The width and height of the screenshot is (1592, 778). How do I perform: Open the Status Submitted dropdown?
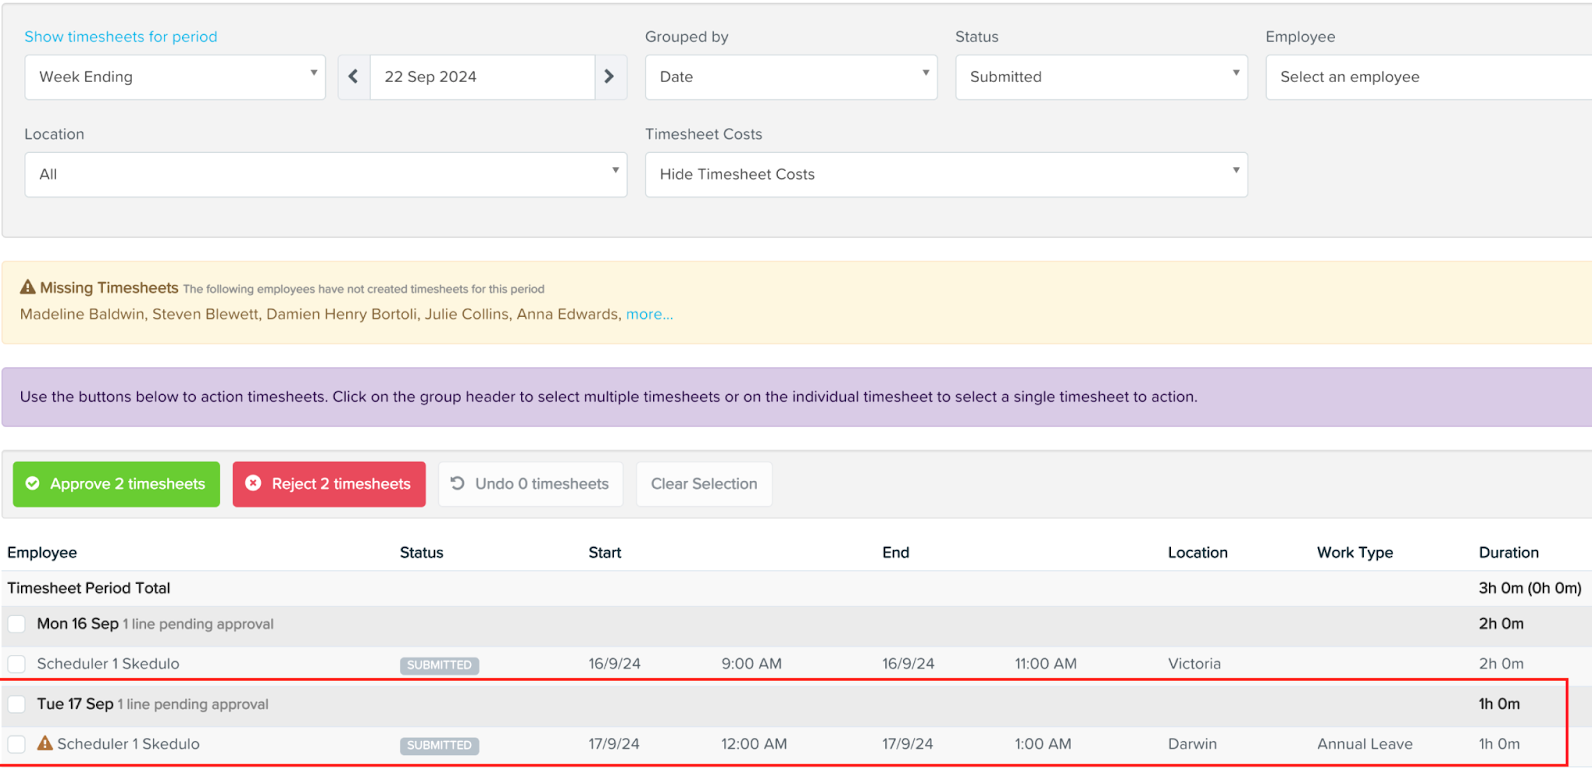coord(1101,77)
